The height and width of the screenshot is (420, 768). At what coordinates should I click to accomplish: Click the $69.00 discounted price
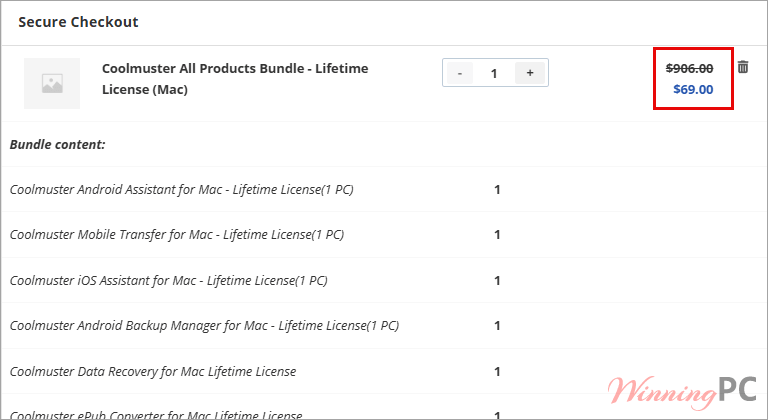pos(693,89)
